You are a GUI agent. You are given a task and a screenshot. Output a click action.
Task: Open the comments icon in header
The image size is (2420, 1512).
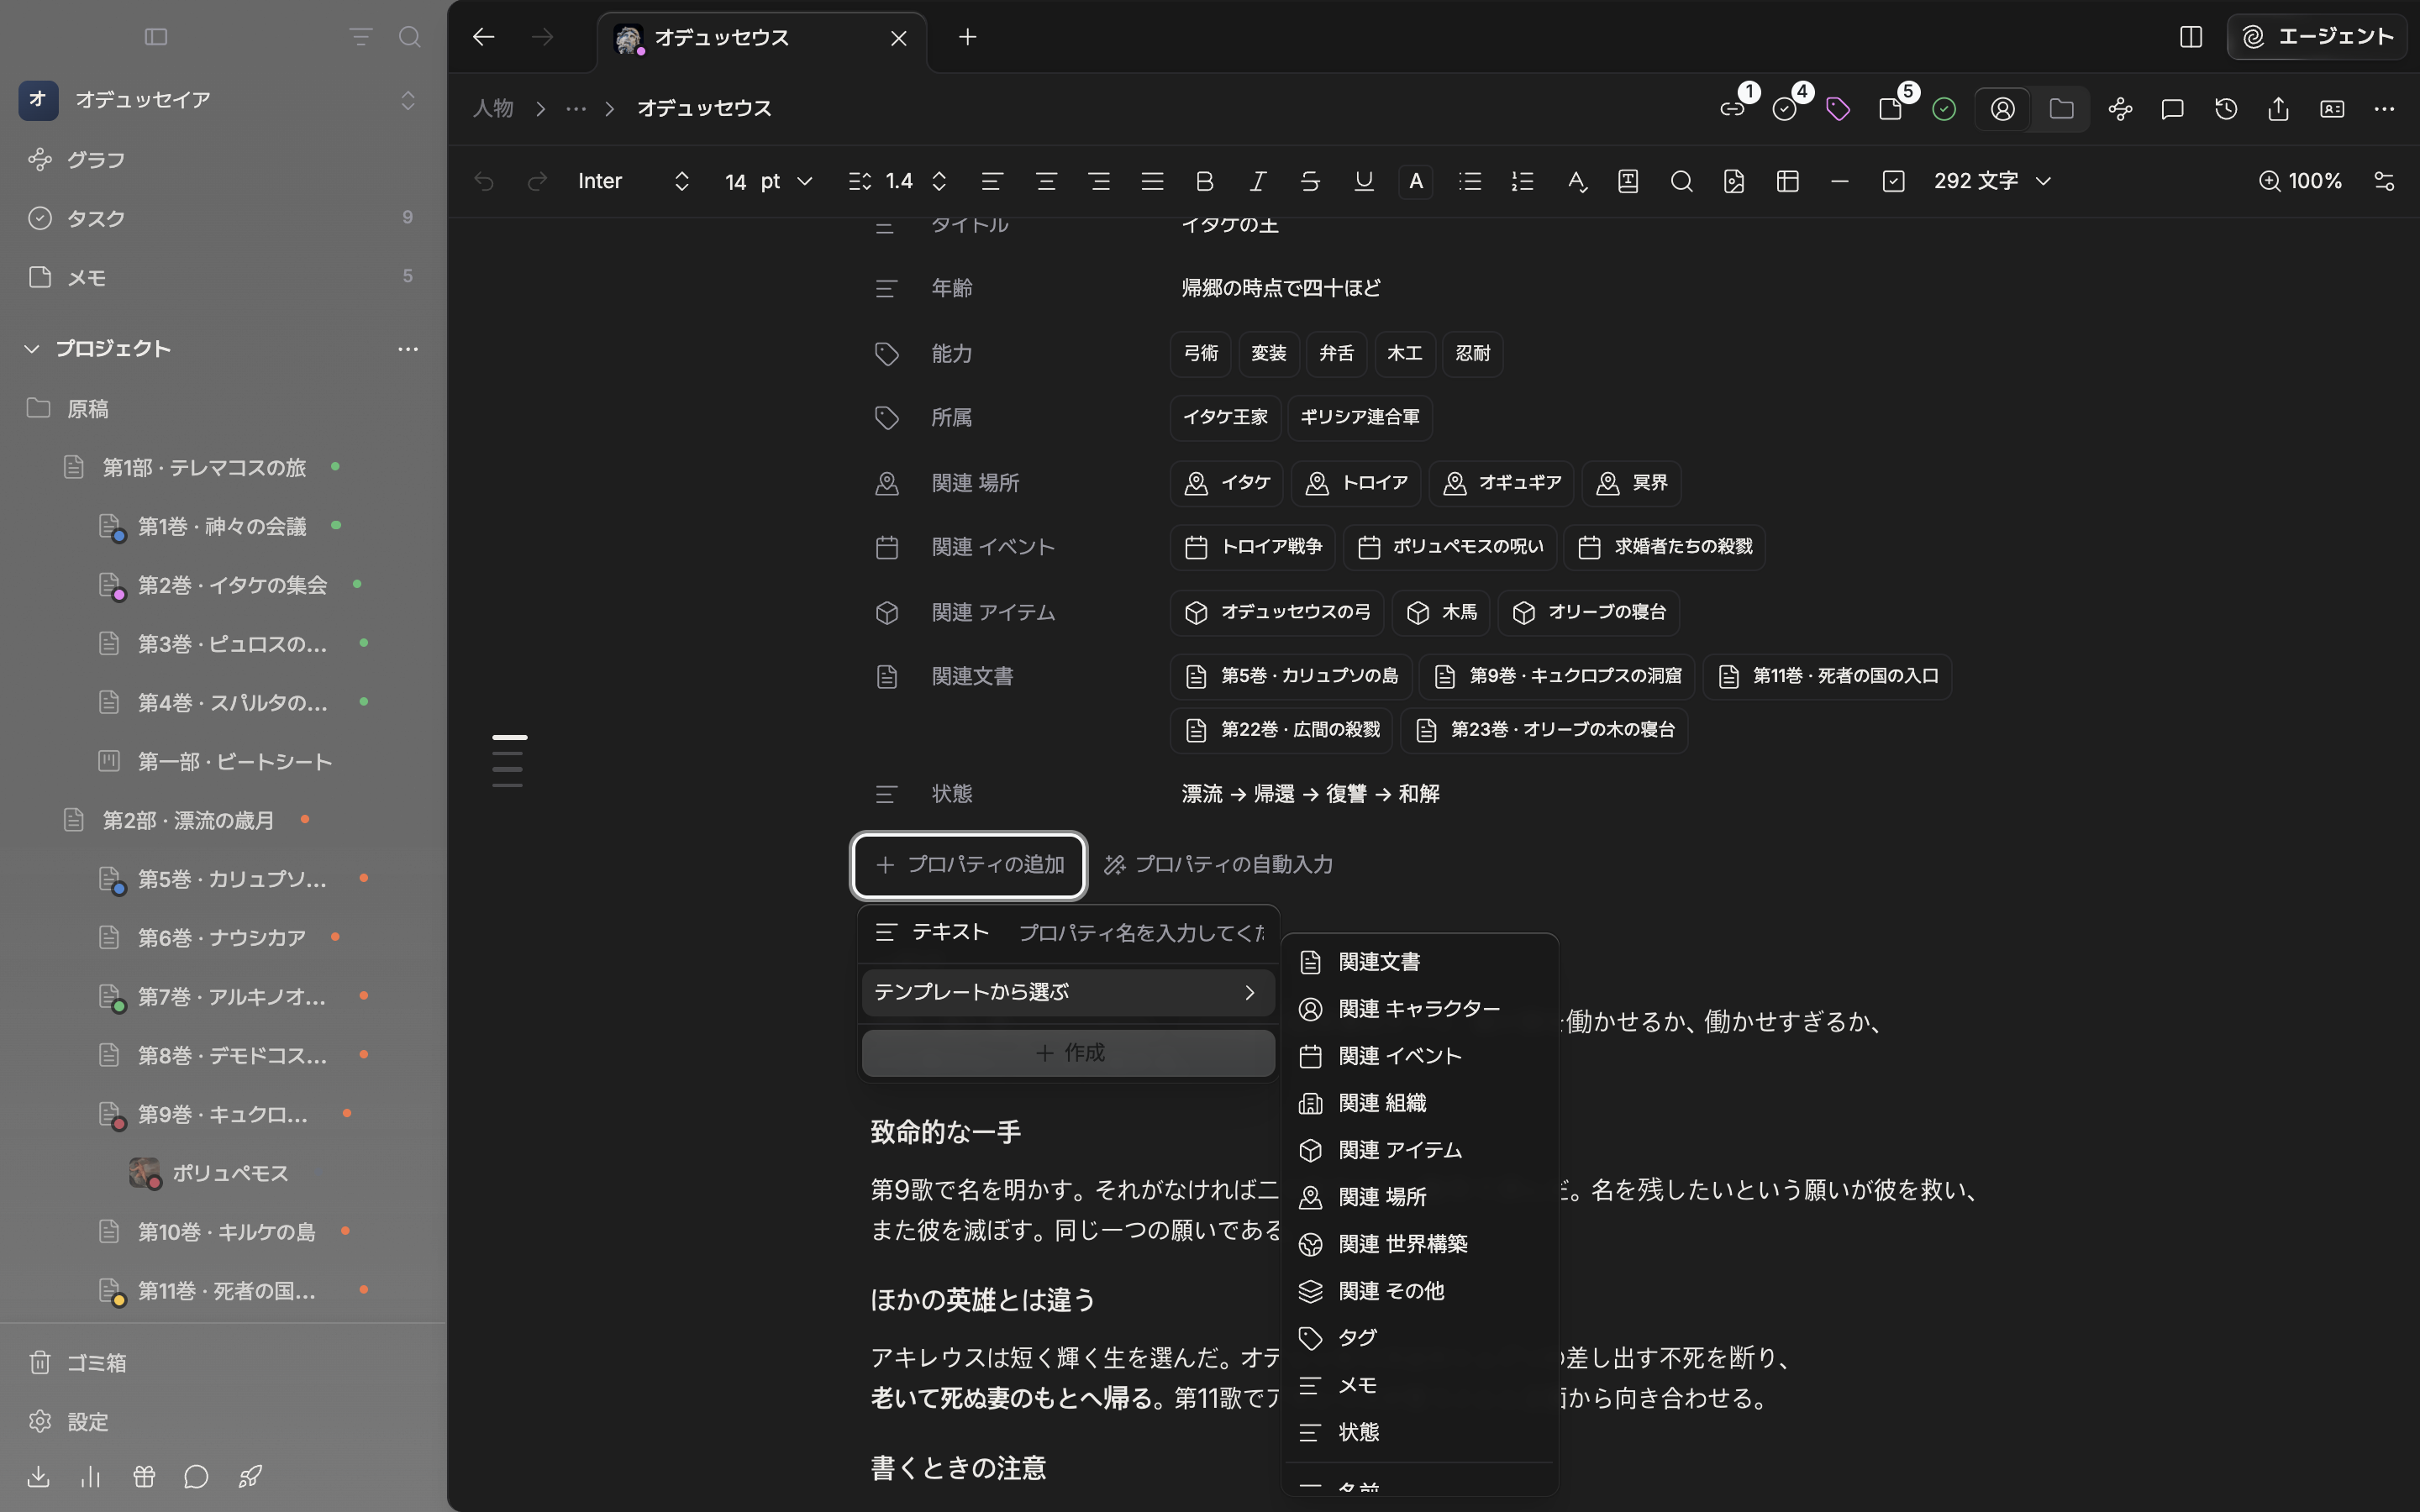2172,109
